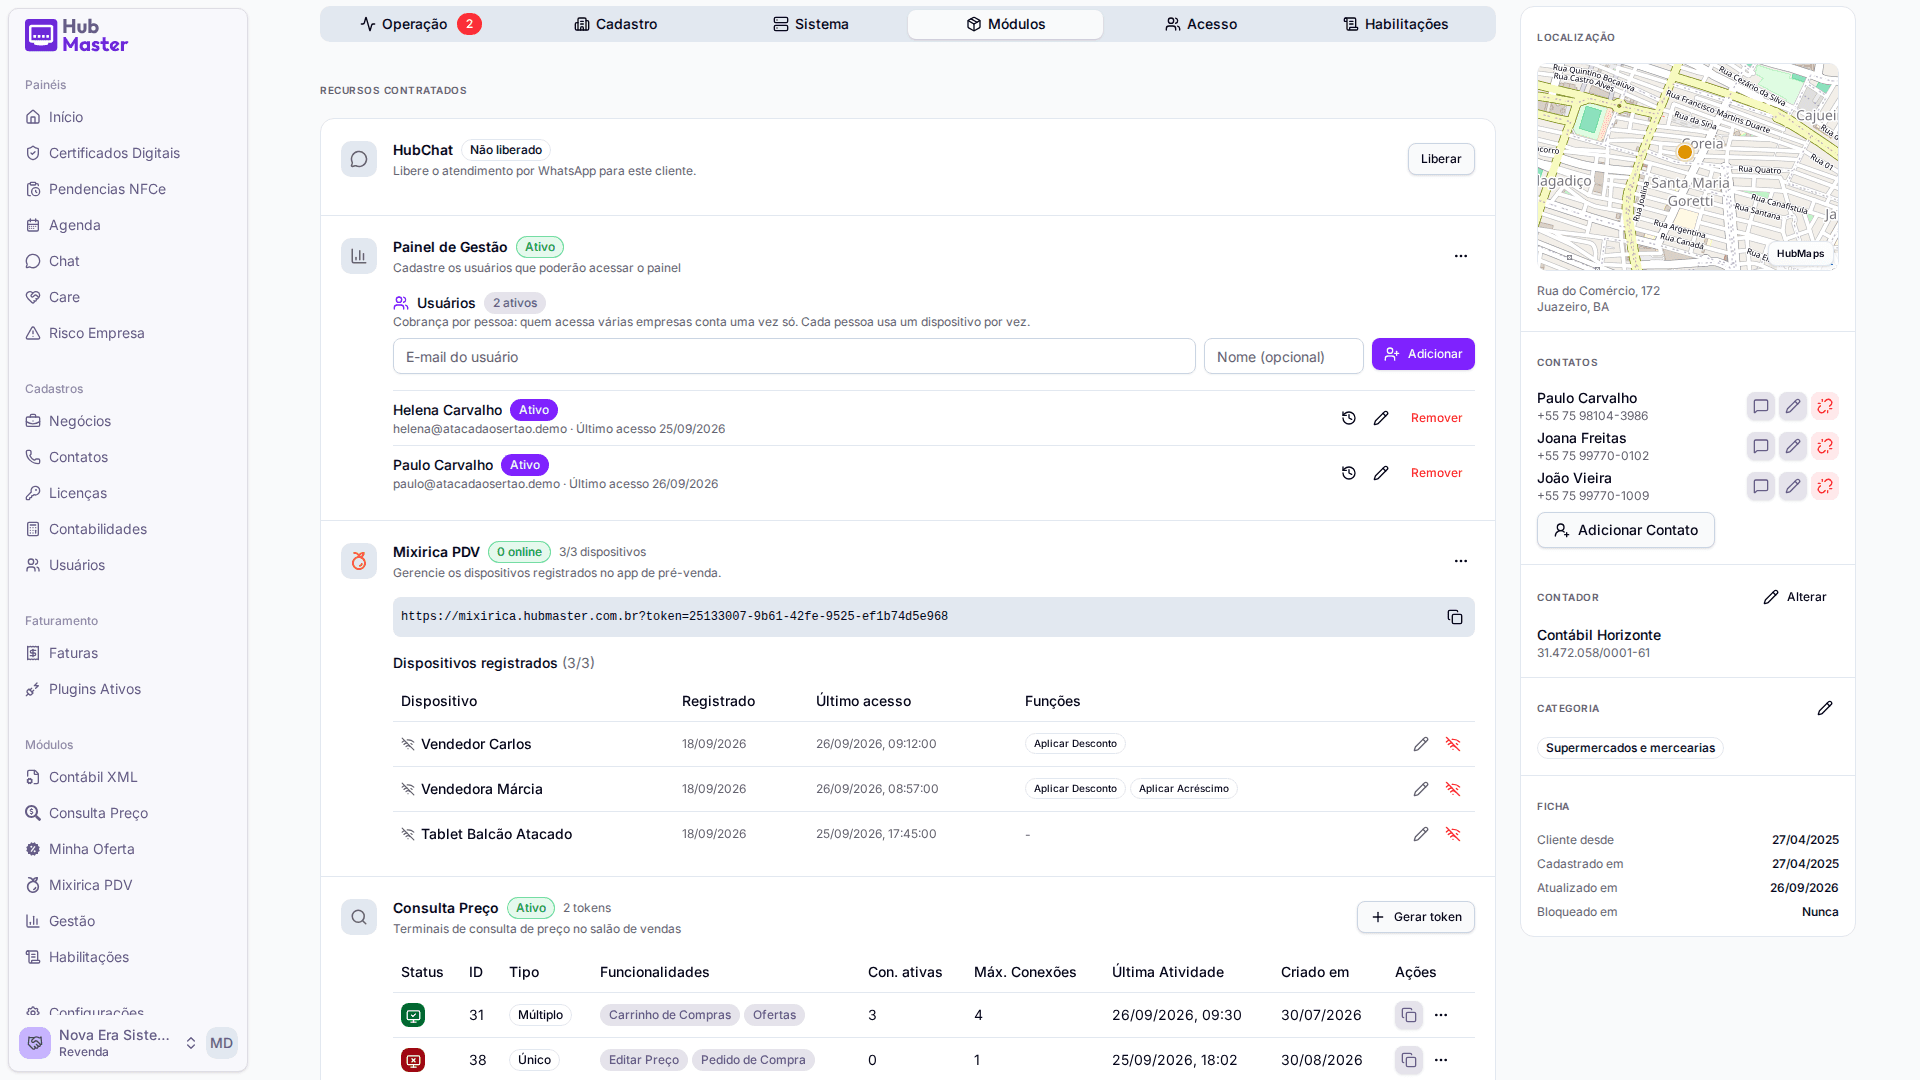Click the Hub Master logo
The width and height of the screenshot is (1920, 1080).
click(77, 36)
